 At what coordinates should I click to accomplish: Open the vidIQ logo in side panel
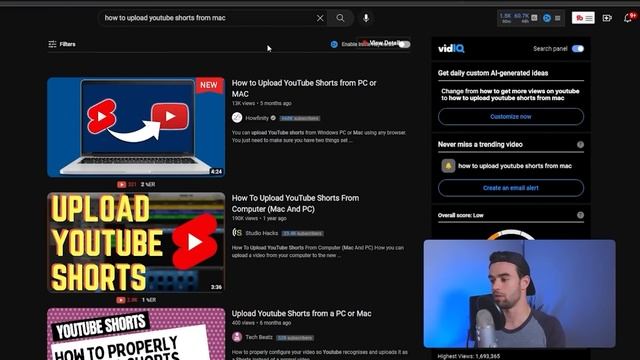[x=451, y=49]
